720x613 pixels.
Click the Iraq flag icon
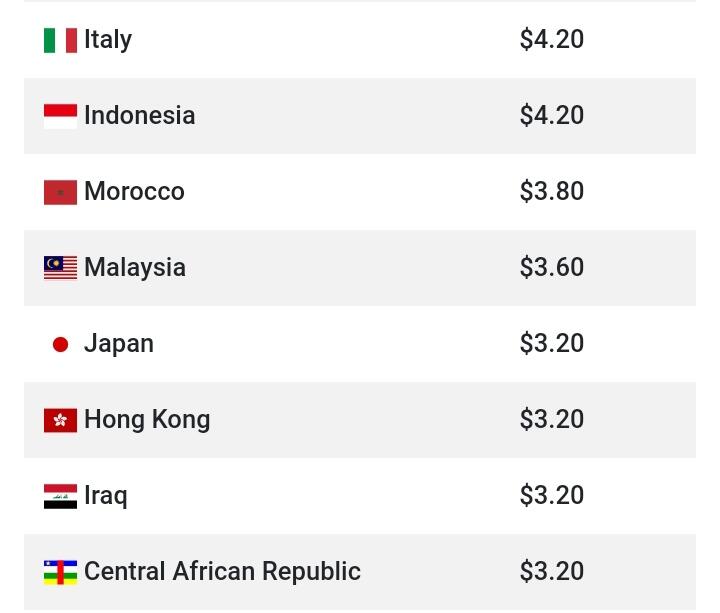[60, 496]
